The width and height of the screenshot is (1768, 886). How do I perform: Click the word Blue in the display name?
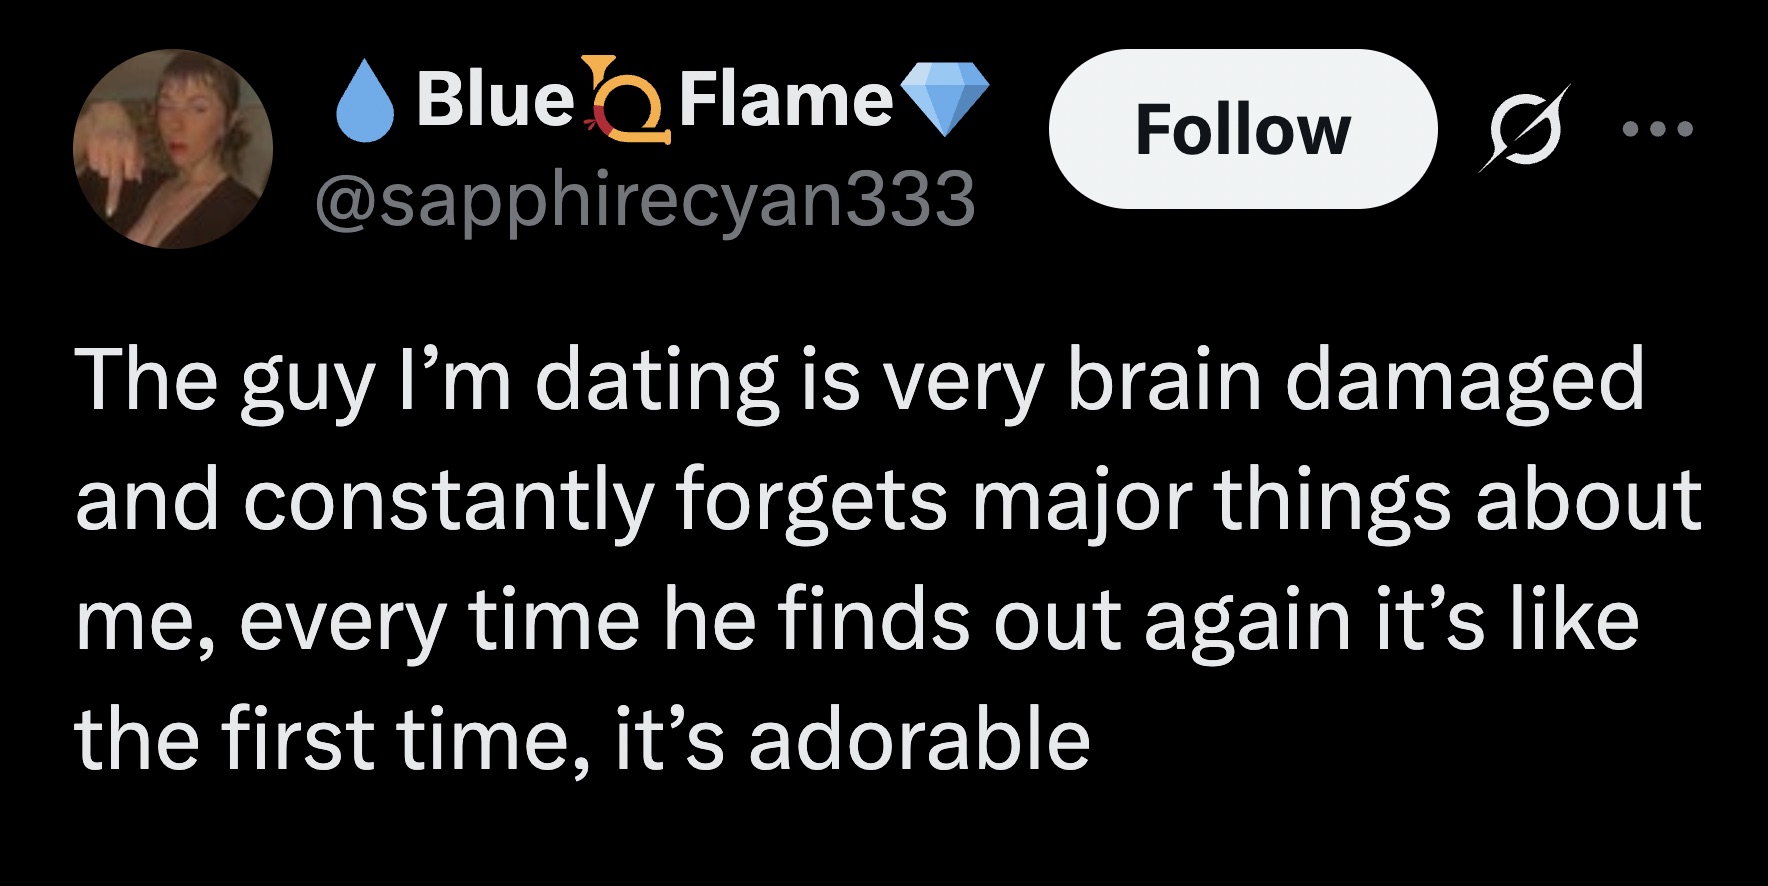click(493, 100)
